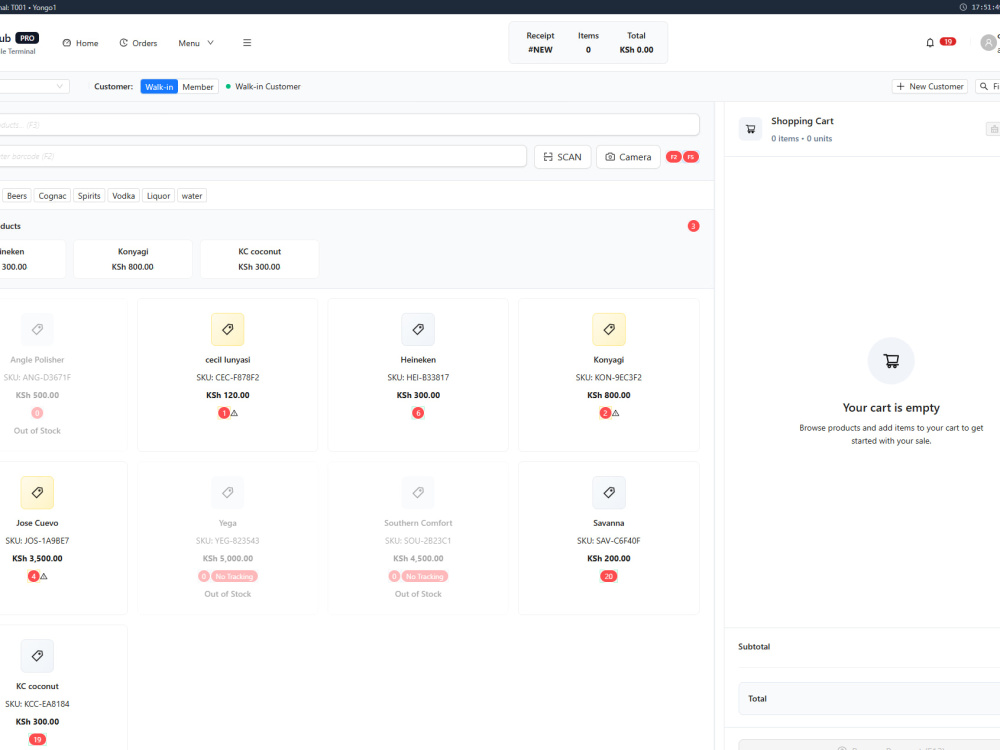Click the clock icon in top bar
This screenshot has width=1000, height=750.
click(963, 7)
